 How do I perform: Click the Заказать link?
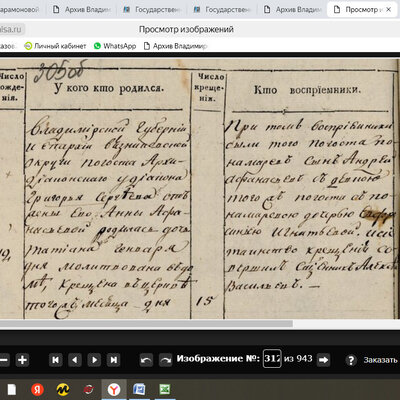(380, 360)
